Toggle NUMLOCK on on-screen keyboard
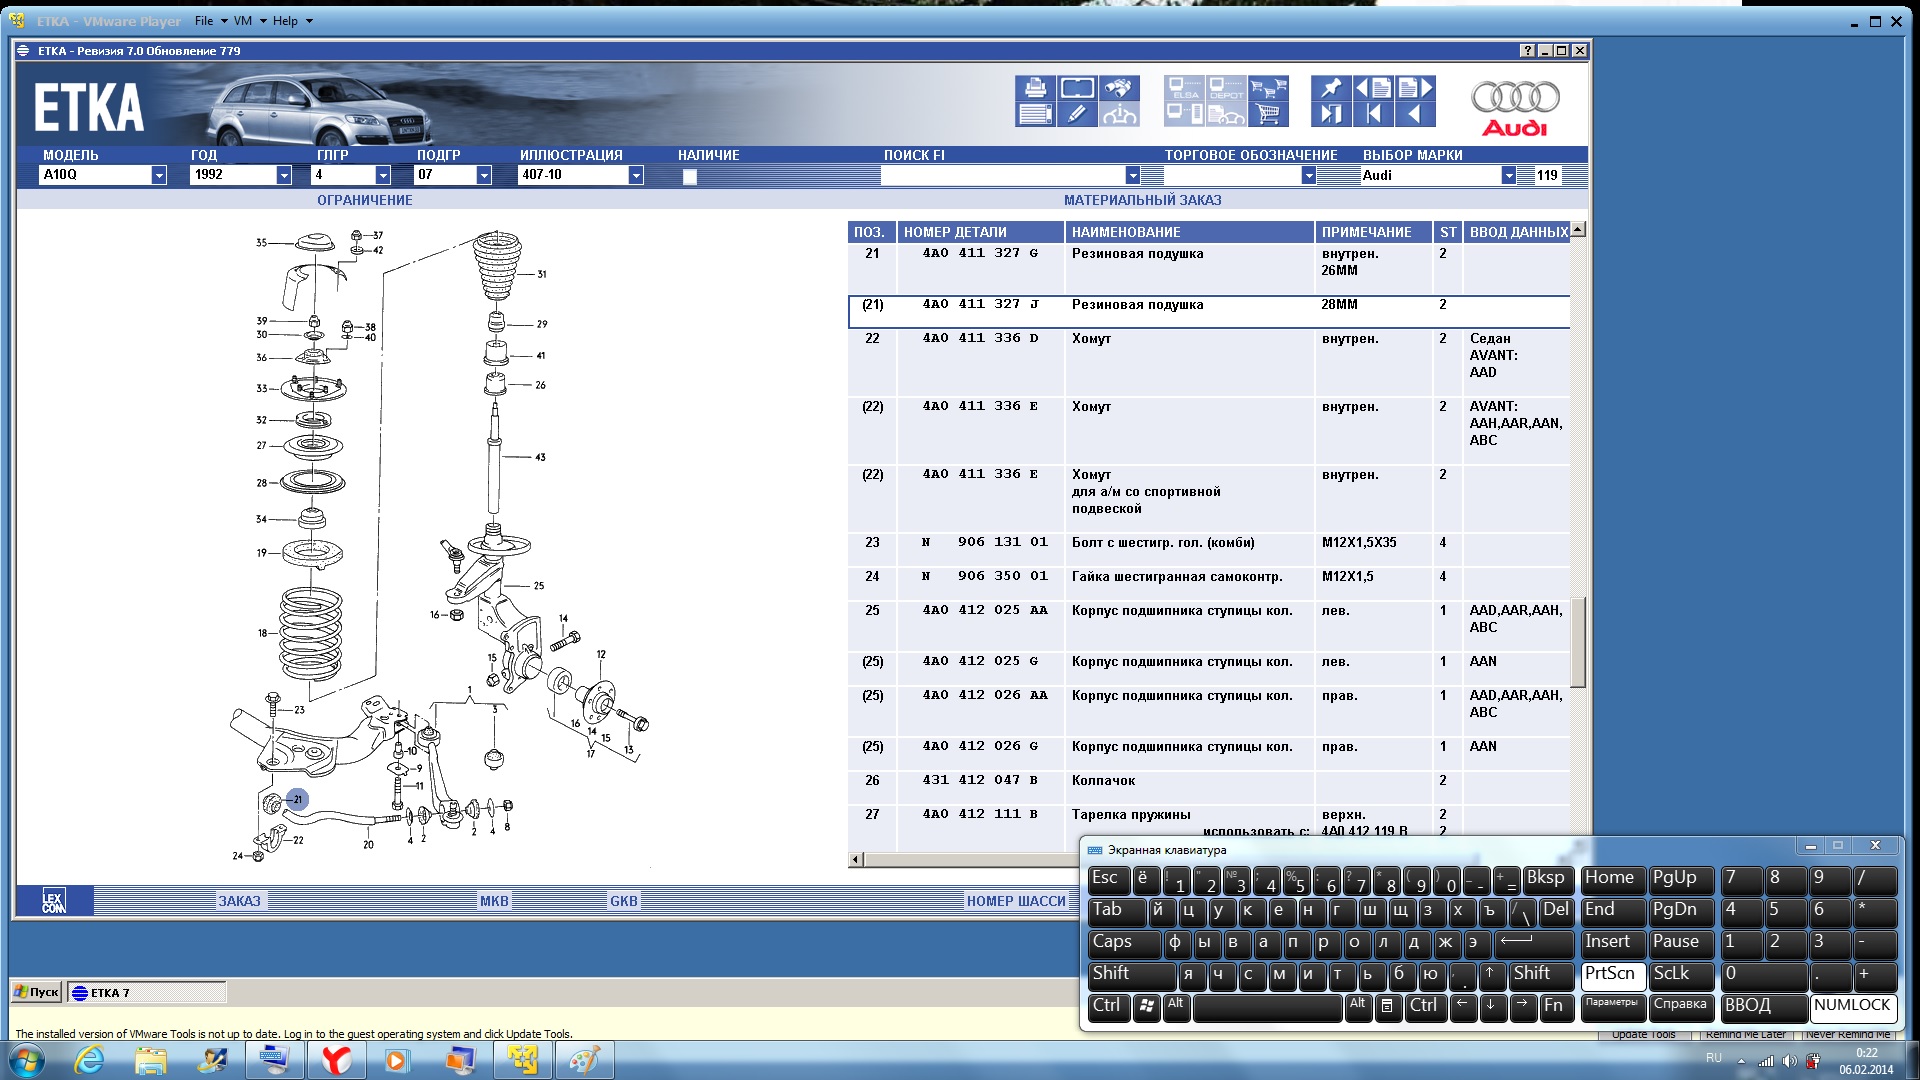The image size is (1920, 1080). [1852, 1006]
